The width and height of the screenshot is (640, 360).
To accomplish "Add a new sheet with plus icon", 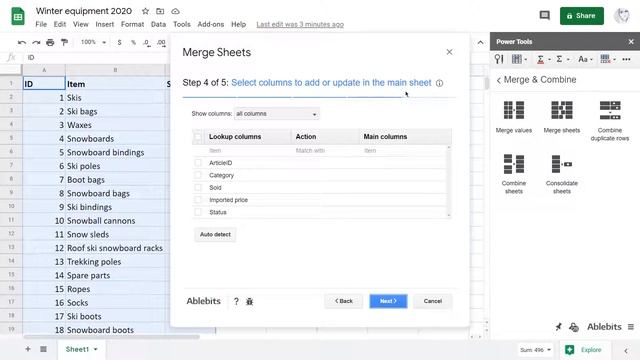I will coord(28,349).
